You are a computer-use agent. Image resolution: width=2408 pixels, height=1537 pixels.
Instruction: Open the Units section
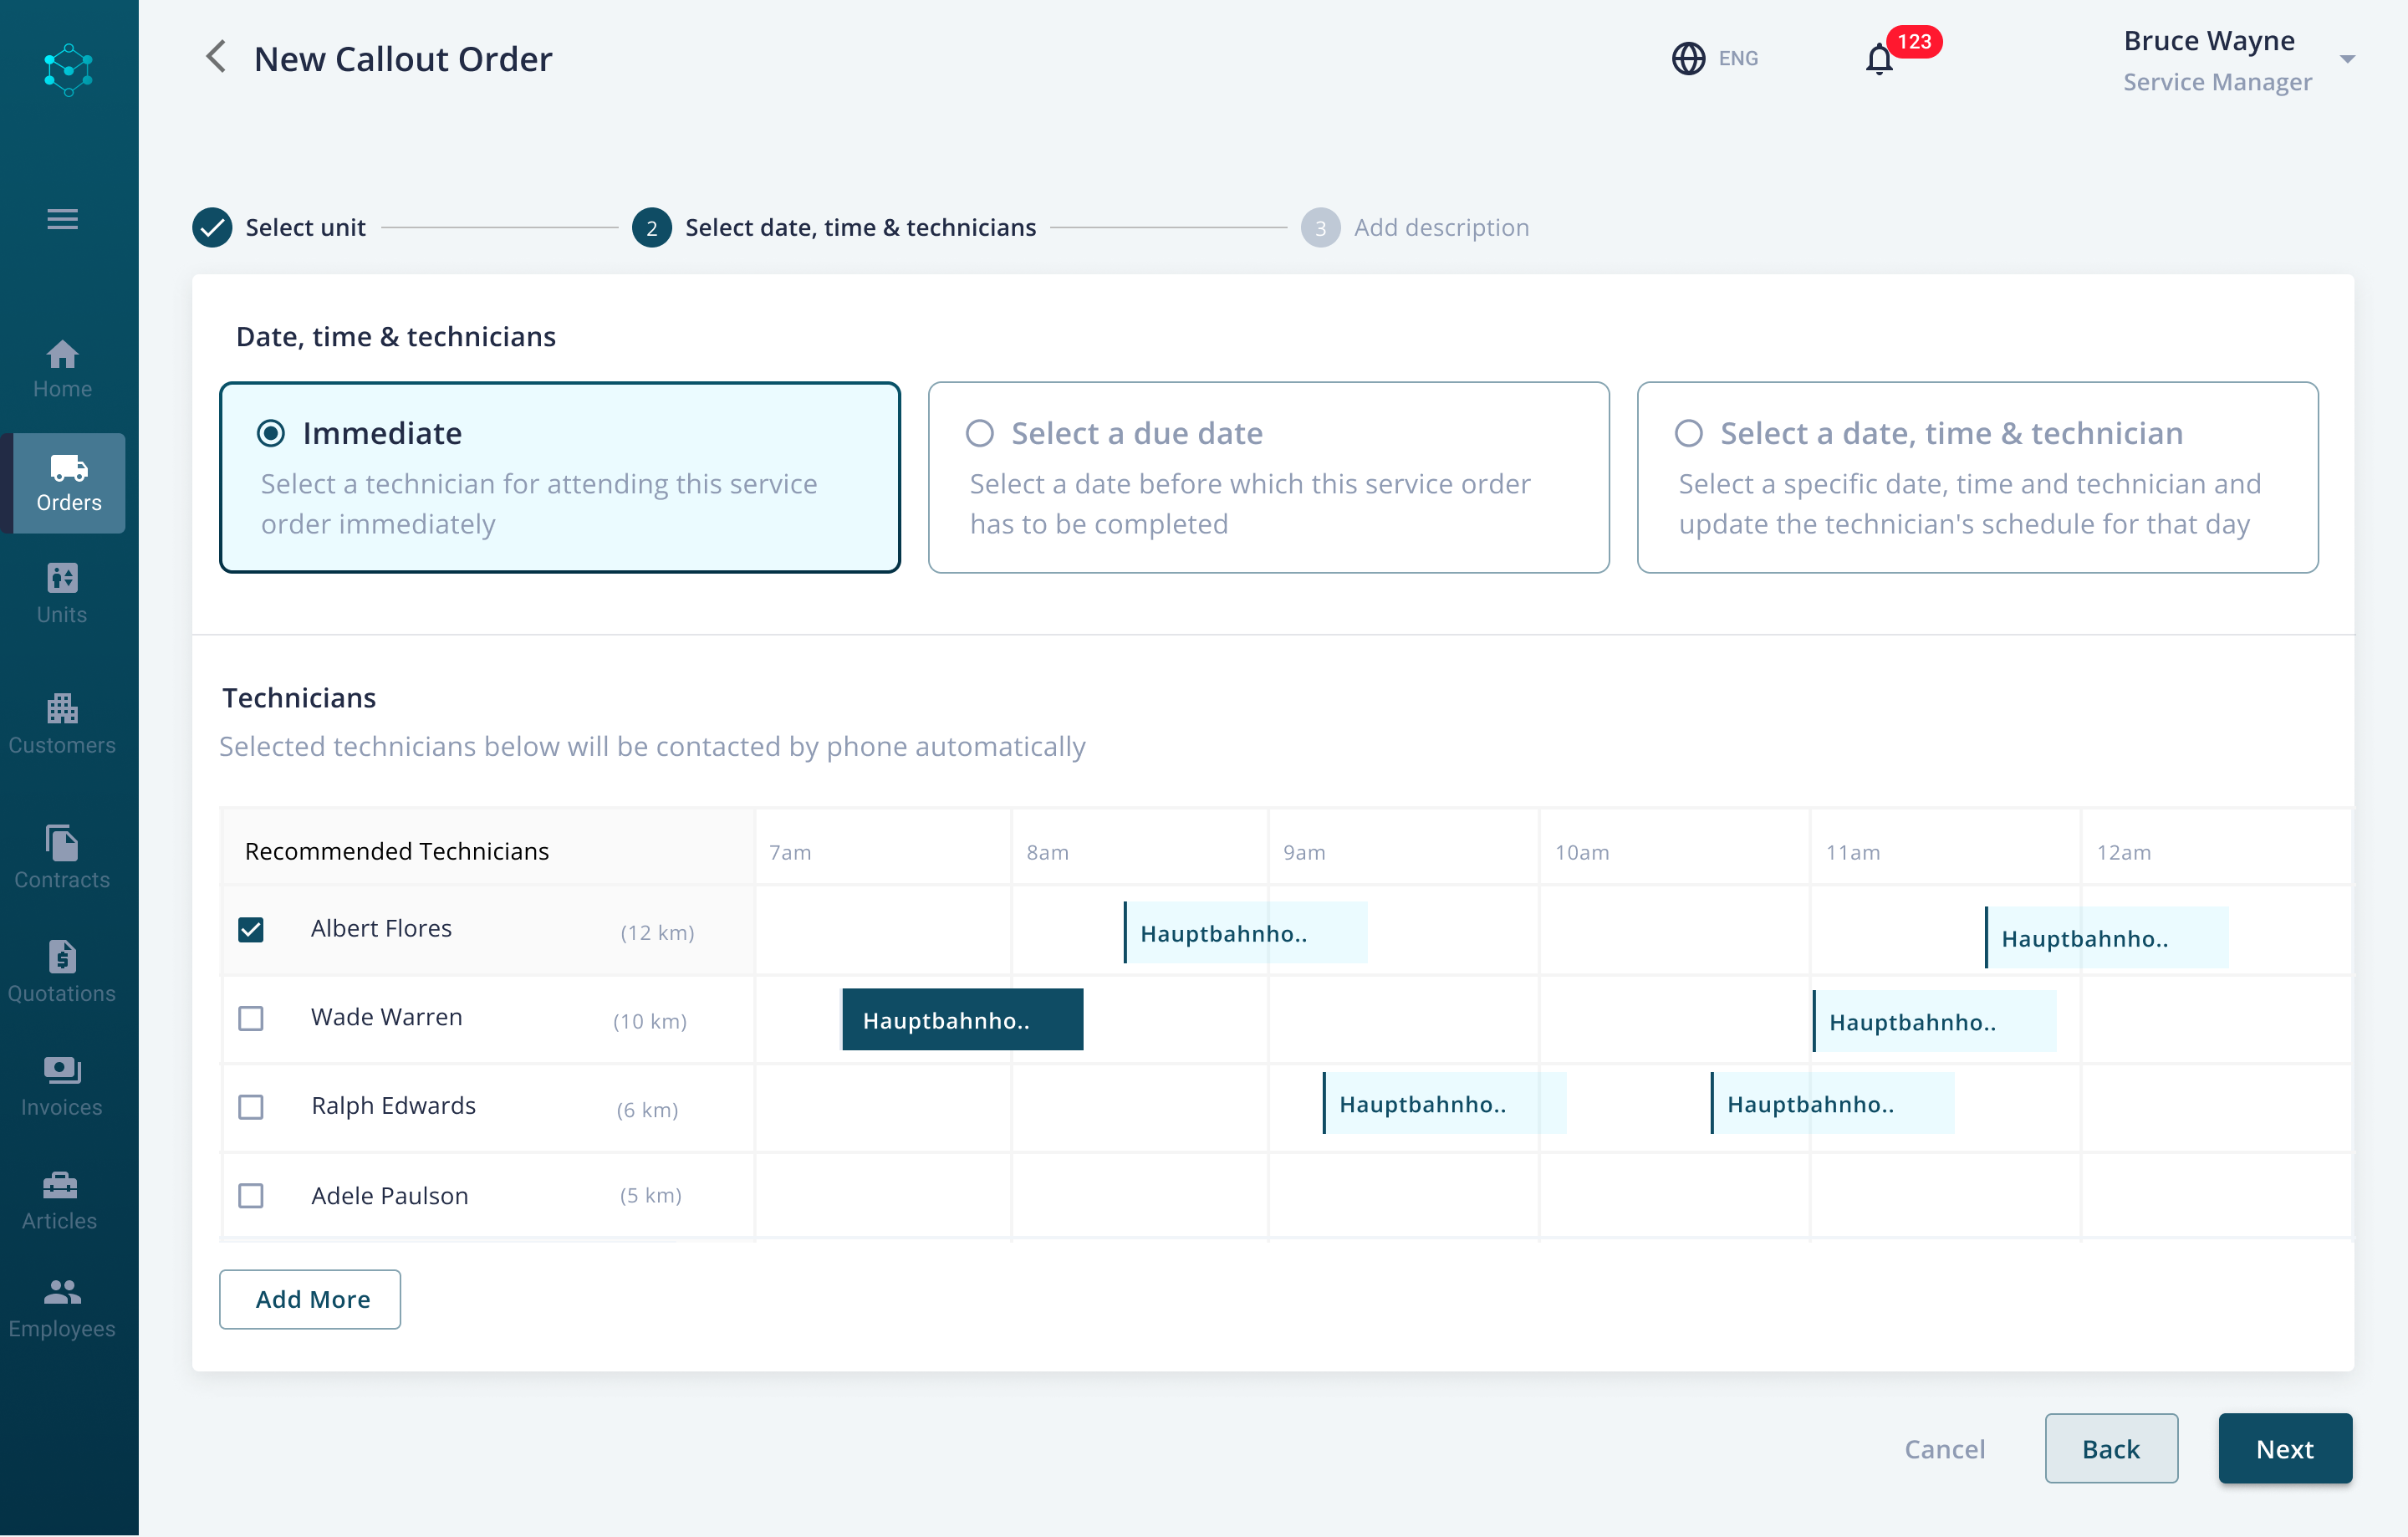tap(62, 593)
